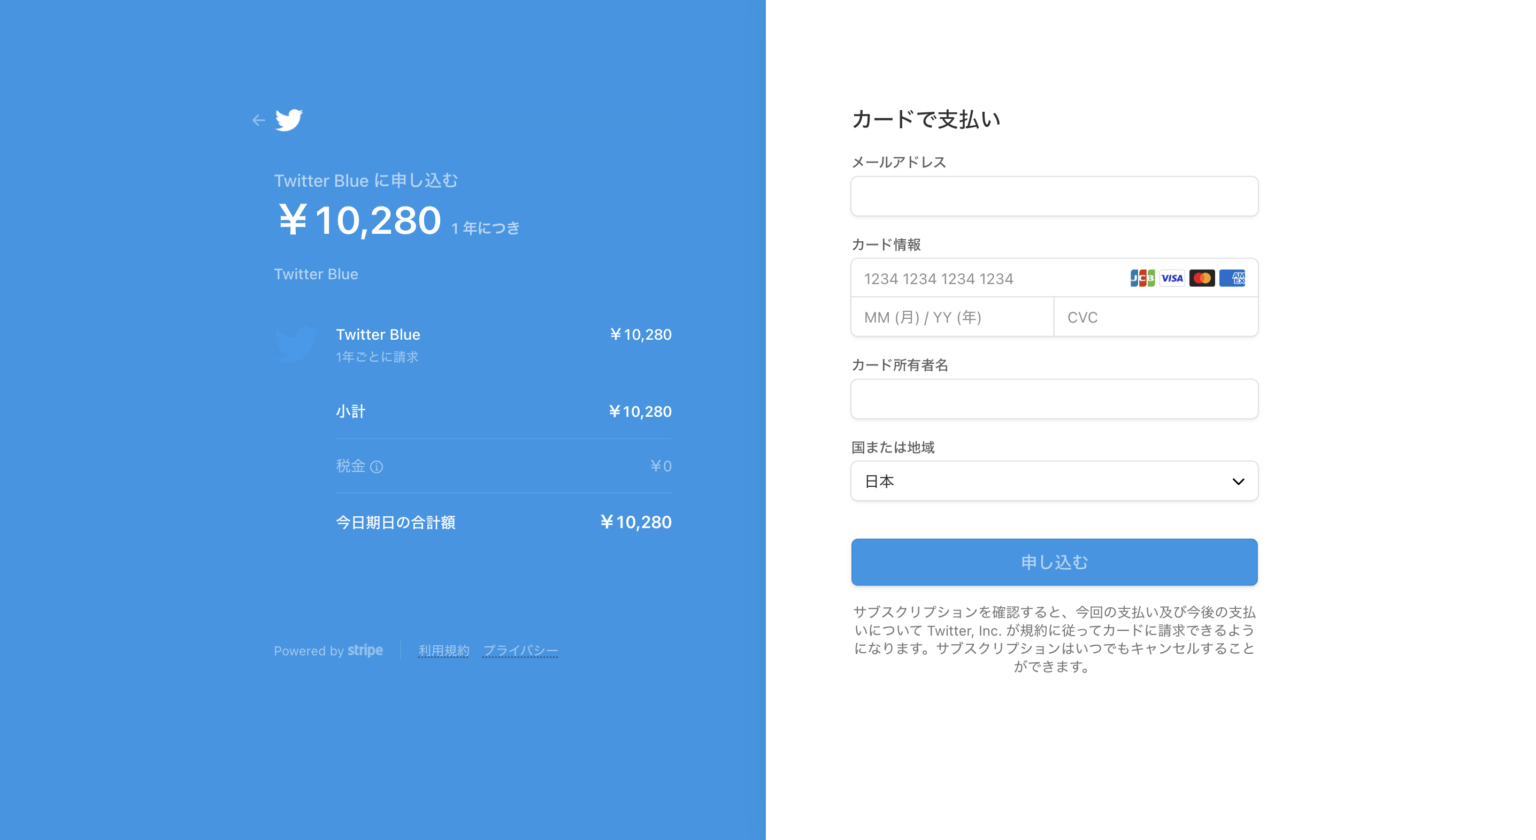Click the Powered by Stripe link

[x=328, y=651]
